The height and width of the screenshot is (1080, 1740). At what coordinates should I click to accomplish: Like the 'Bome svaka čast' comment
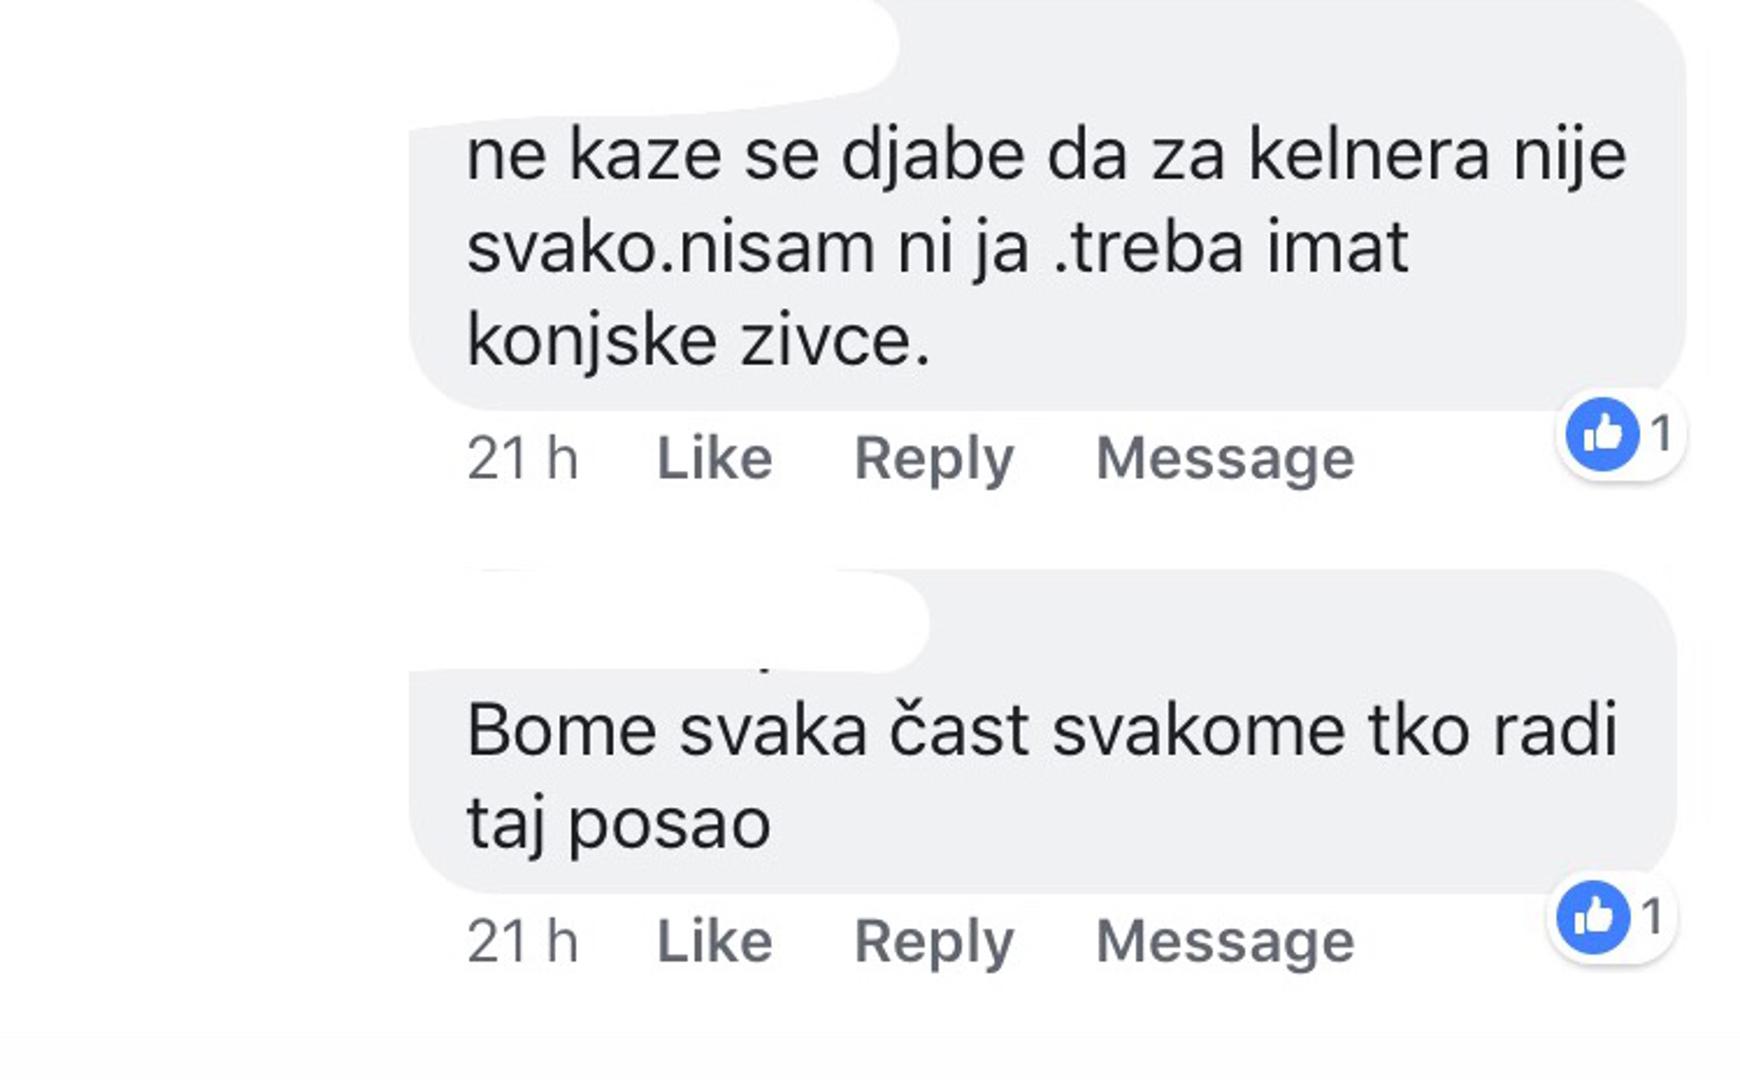click(714, 941)
